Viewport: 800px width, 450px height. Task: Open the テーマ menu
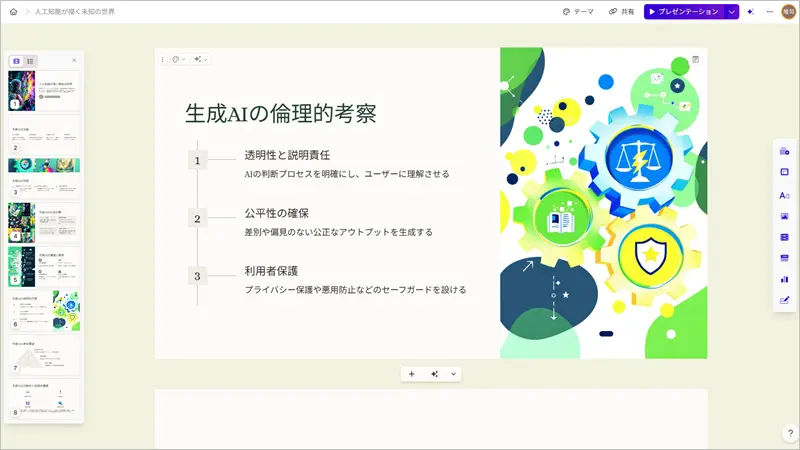[578, 12]
